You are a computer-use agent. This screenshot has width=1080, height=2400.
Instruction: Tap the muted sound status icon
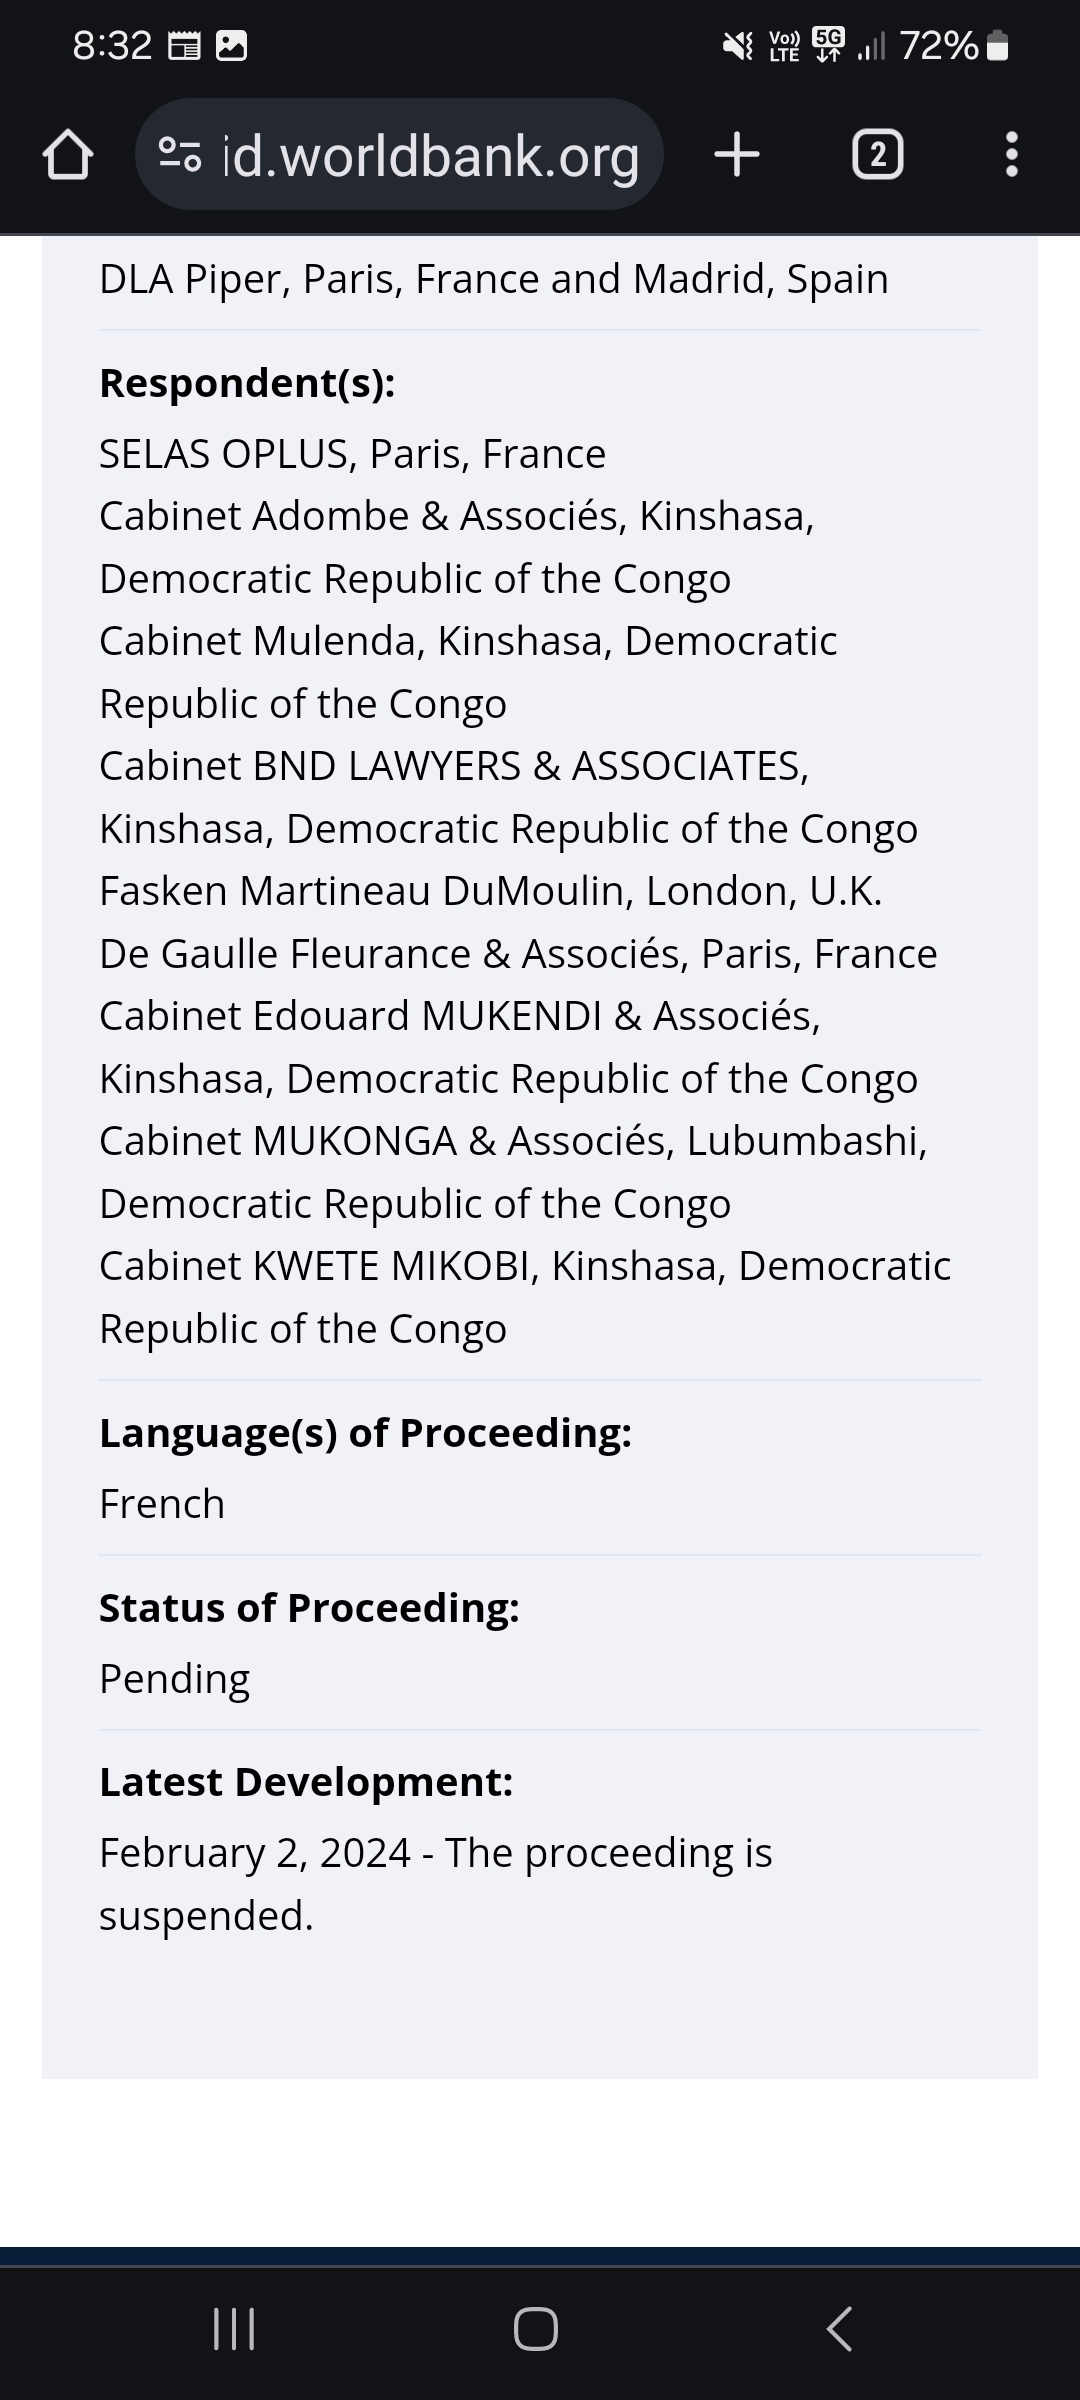738,46
